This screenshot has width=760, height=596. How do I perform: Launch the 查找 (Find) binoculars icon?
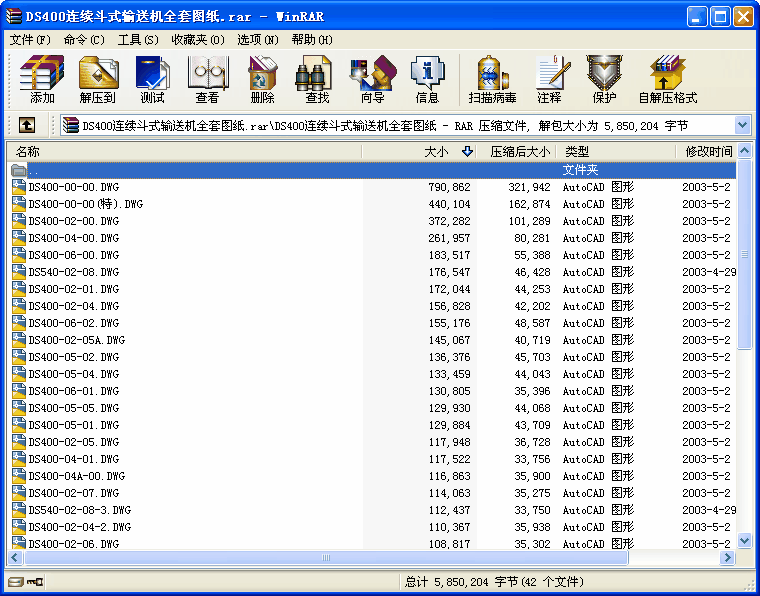[317, 80]
